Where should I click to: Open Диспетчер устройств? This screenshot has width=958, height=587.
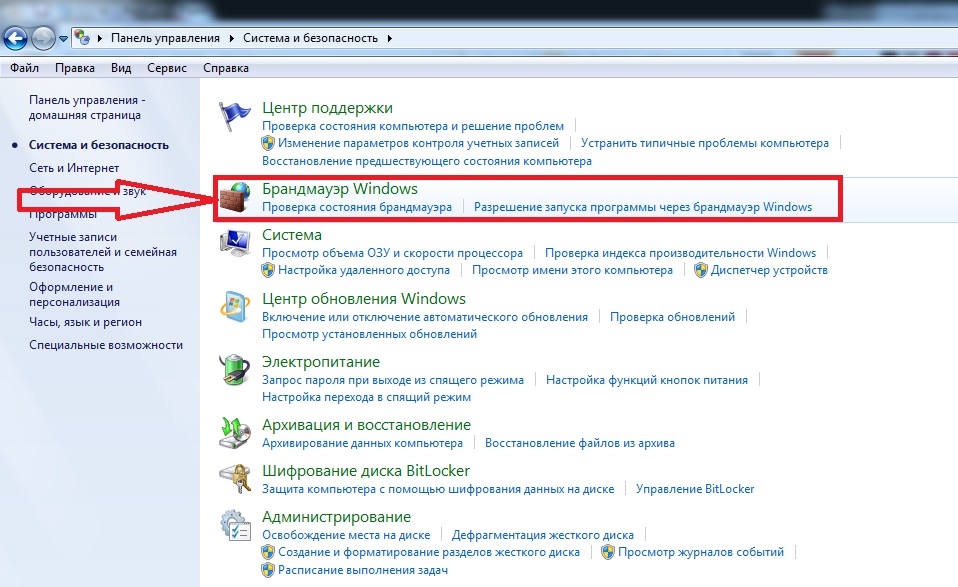[x=769, y=270]
